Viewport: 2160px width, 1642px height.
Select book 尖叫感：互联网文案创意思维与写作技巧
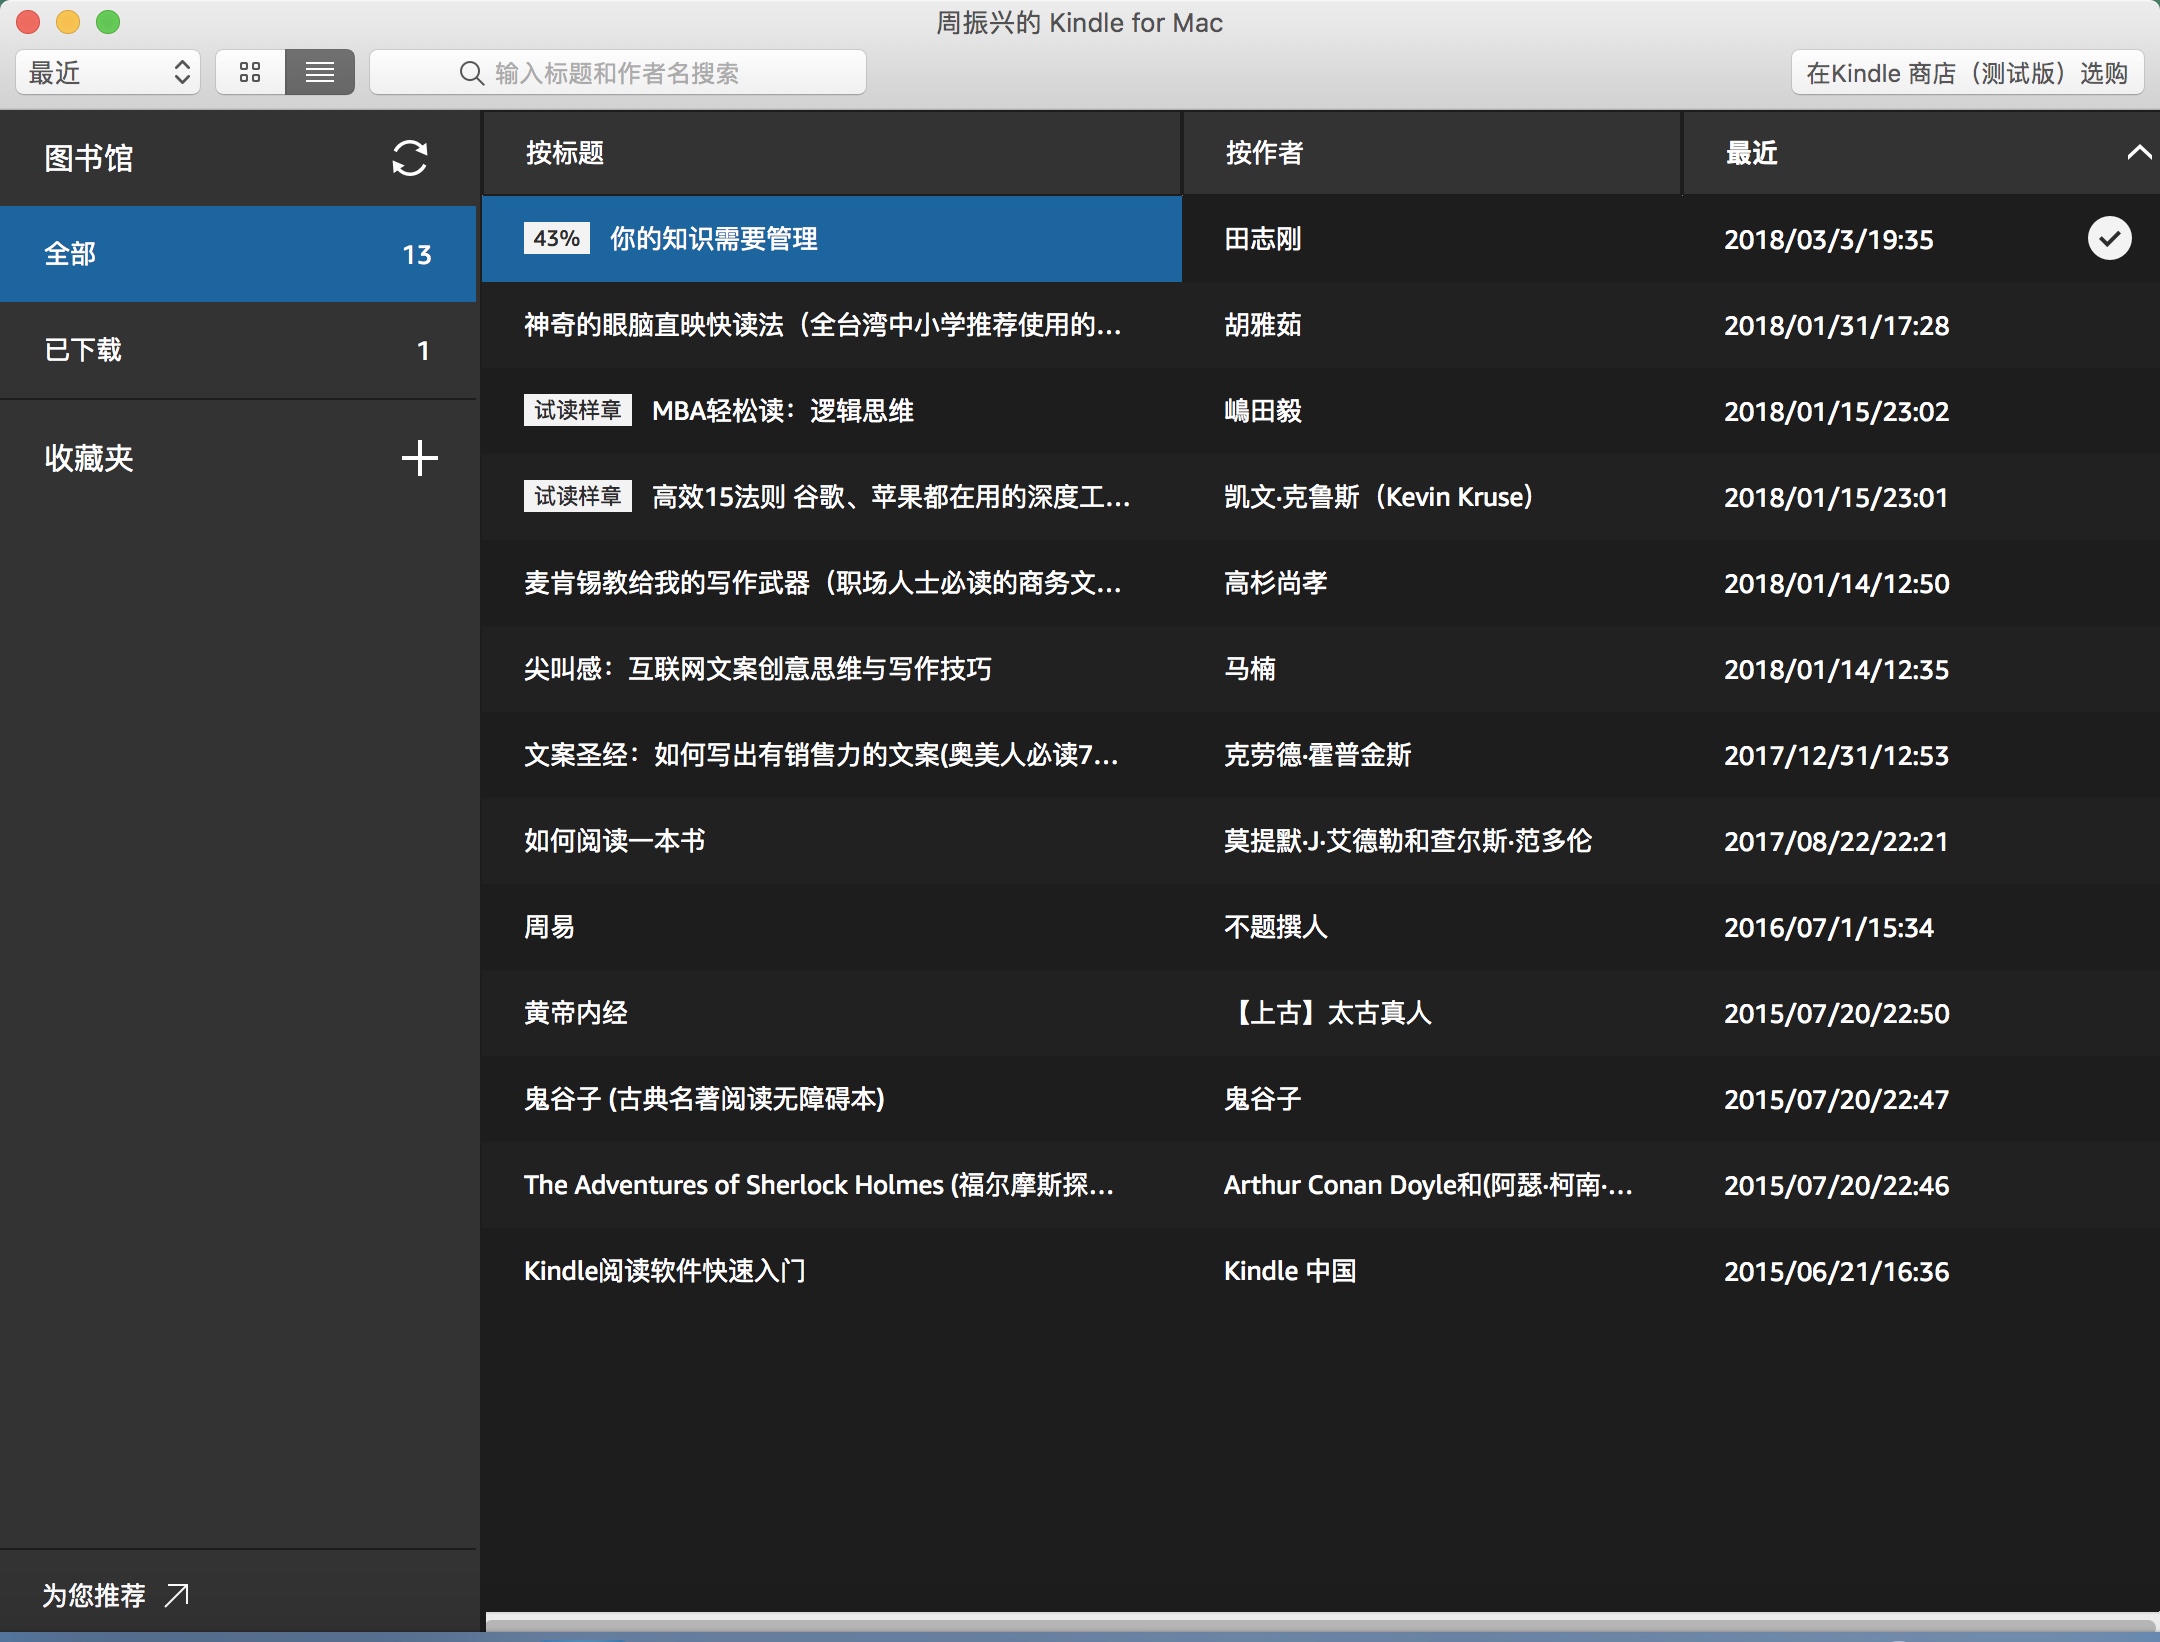[x=758, y=669]
